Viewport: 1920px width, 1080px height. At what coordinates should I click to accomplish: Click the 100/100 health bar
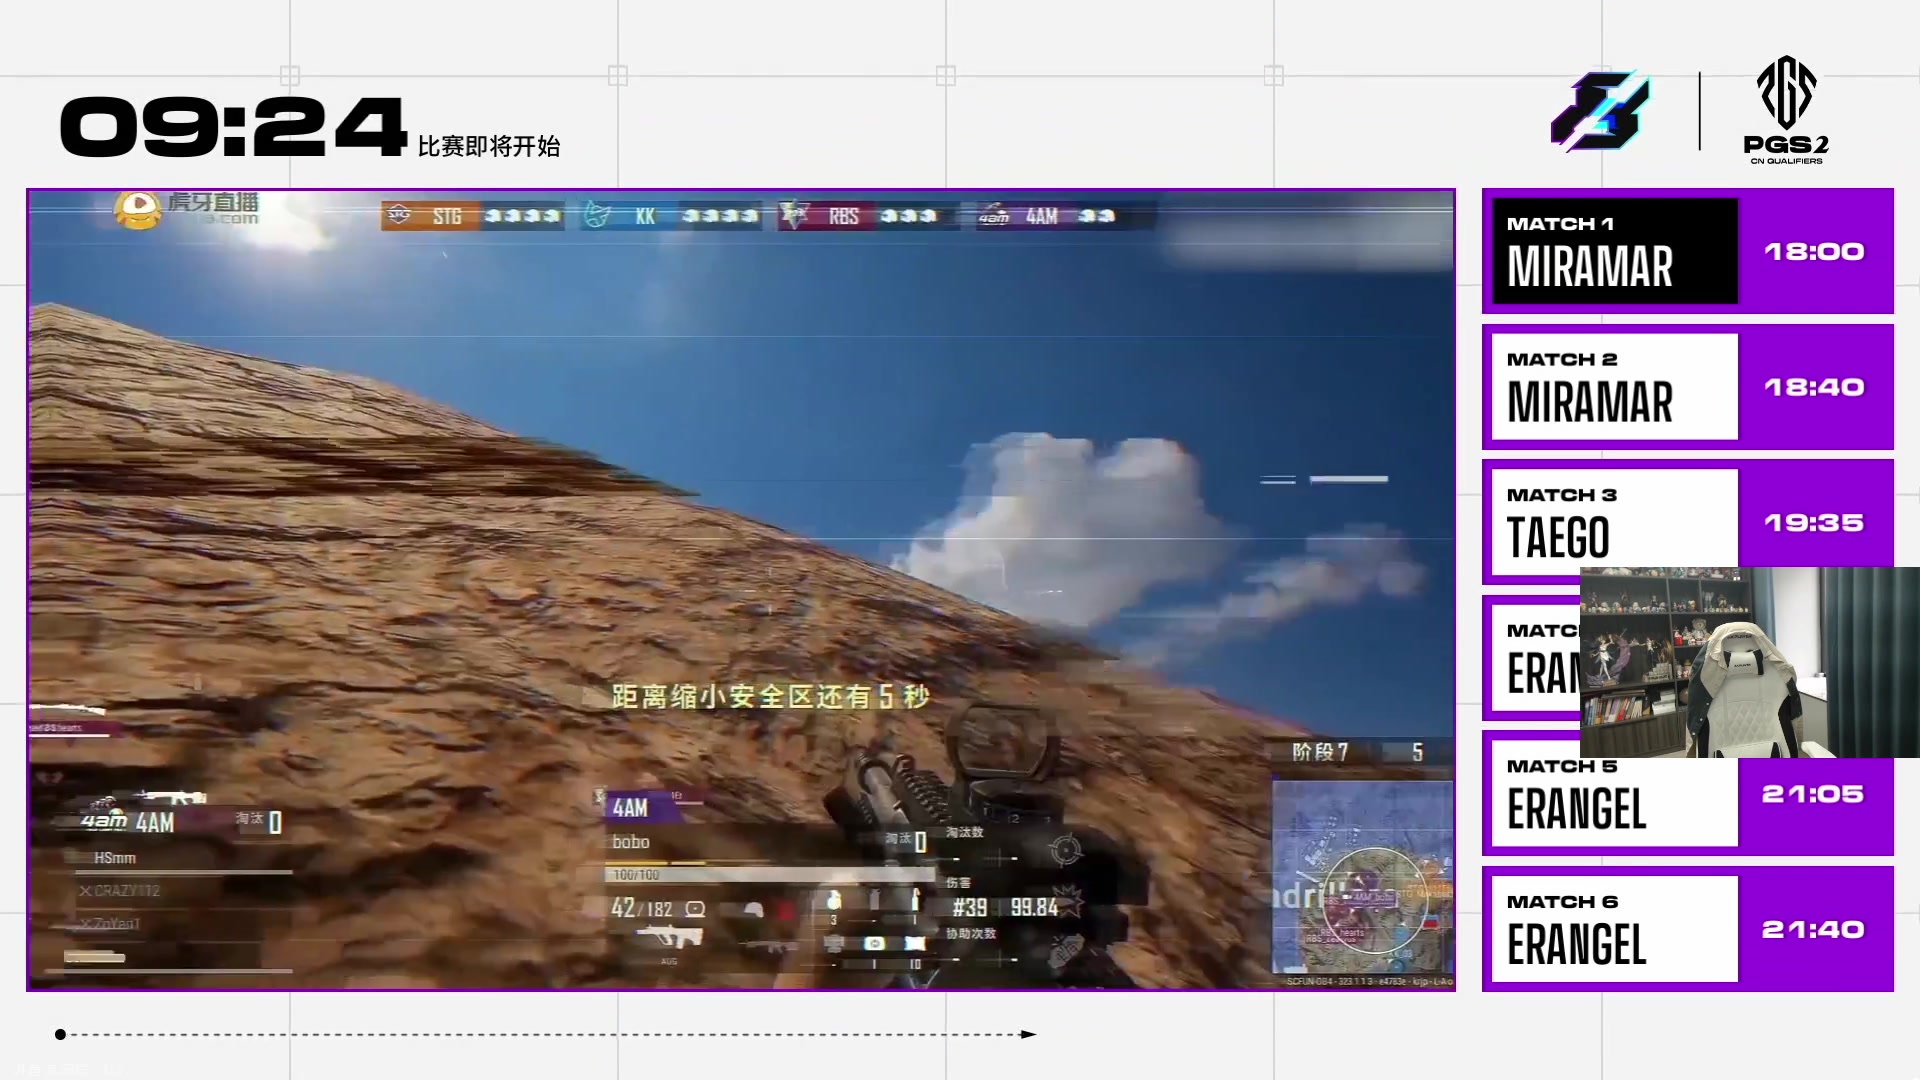[770, 875]
